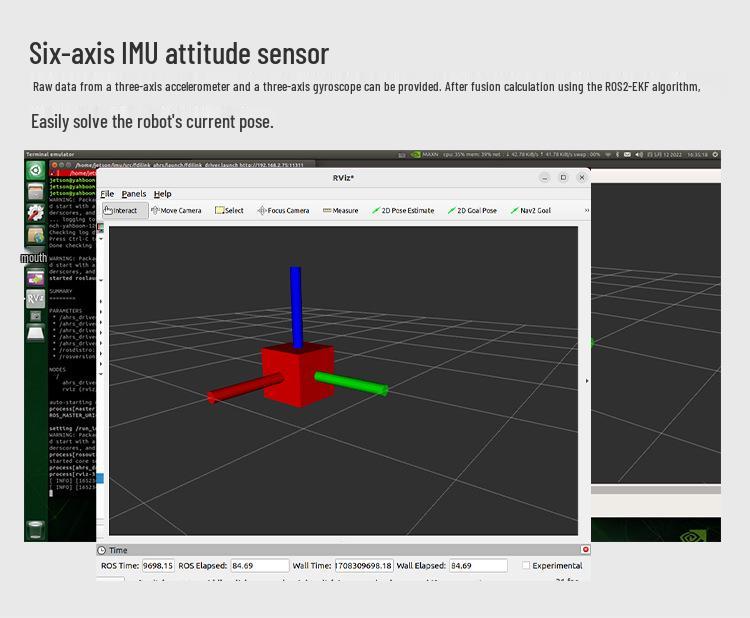Activate the Move Camera tool

176,210
